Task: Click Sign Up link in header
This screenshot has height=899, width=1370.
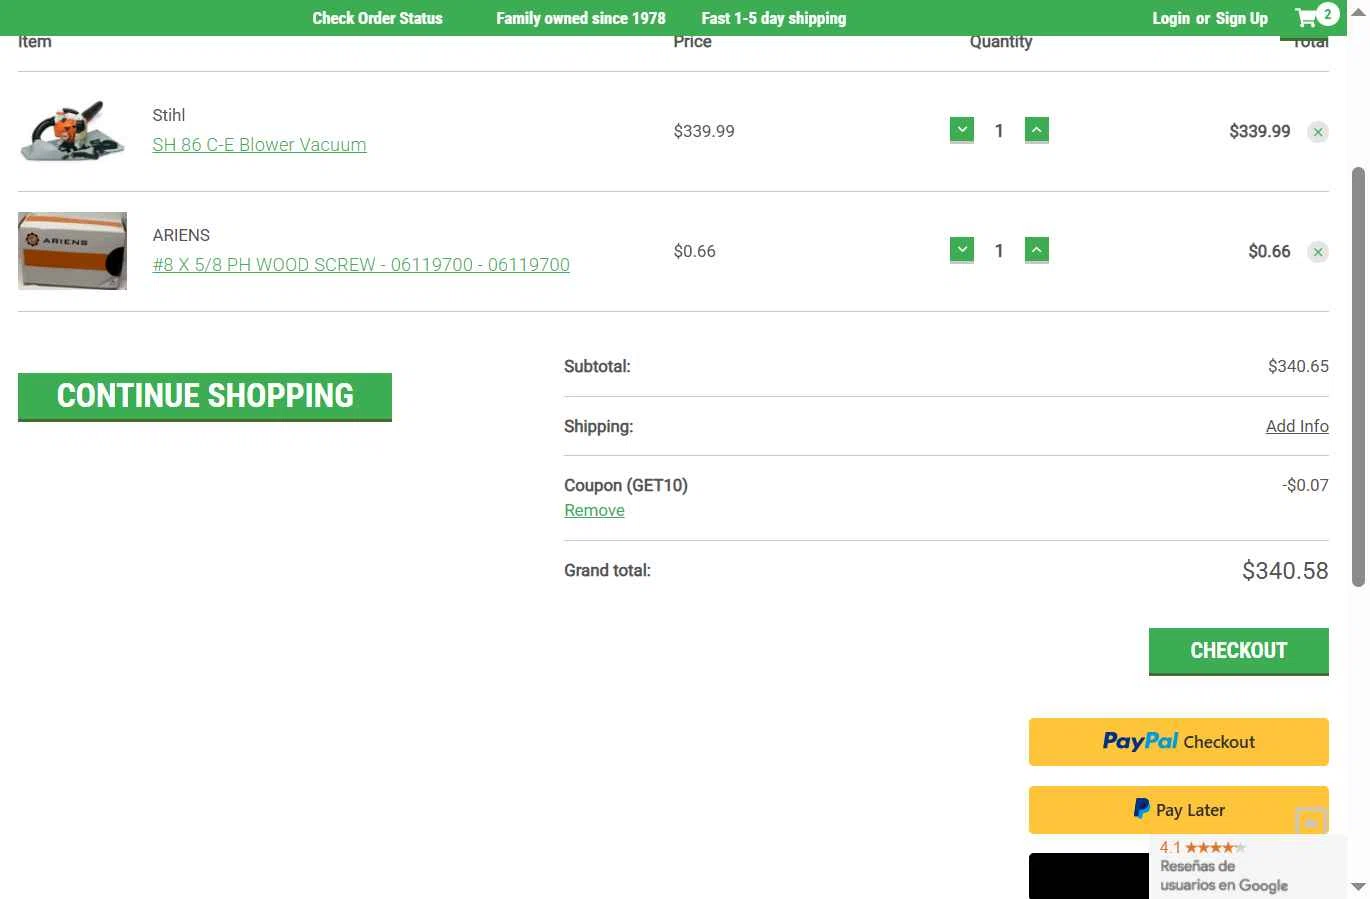Action: coord(1241,18)
